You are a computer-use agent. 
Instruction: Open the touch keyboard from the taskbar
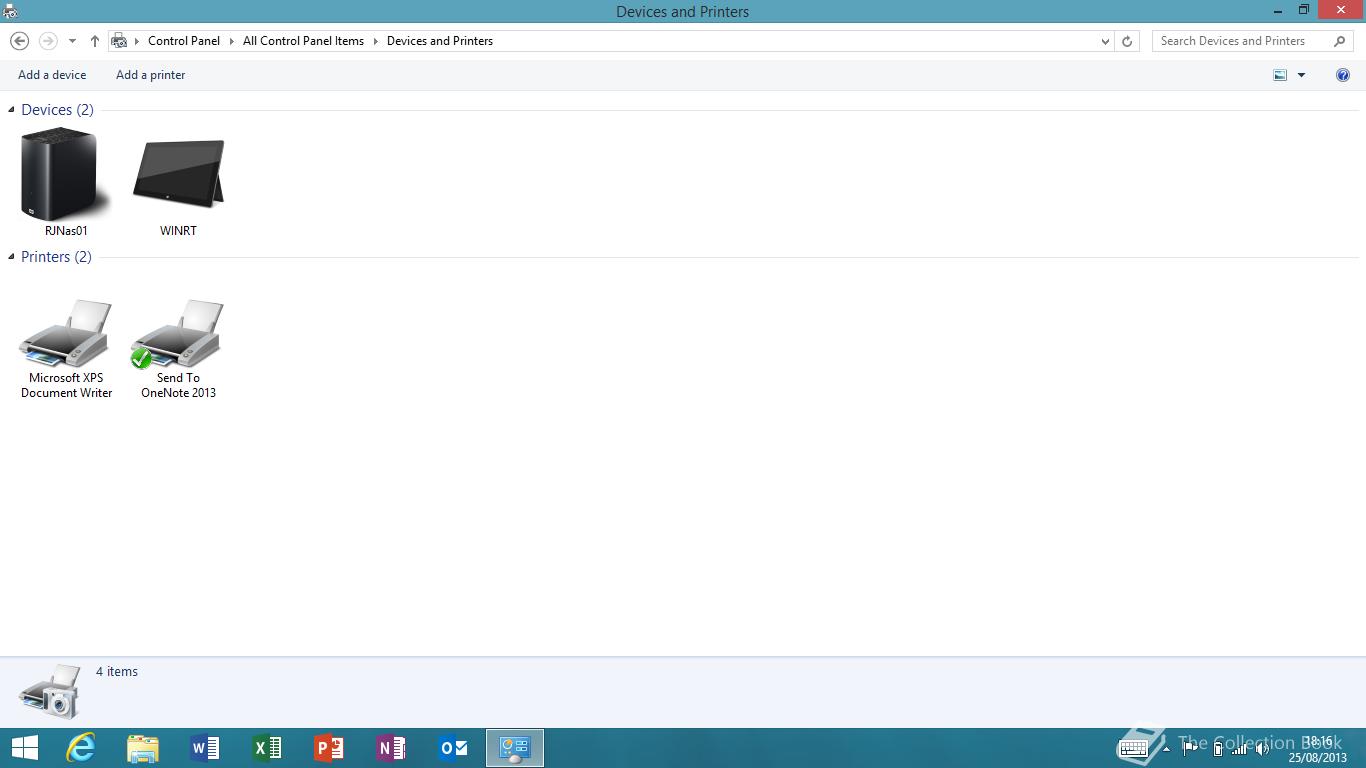(1133, 748)
